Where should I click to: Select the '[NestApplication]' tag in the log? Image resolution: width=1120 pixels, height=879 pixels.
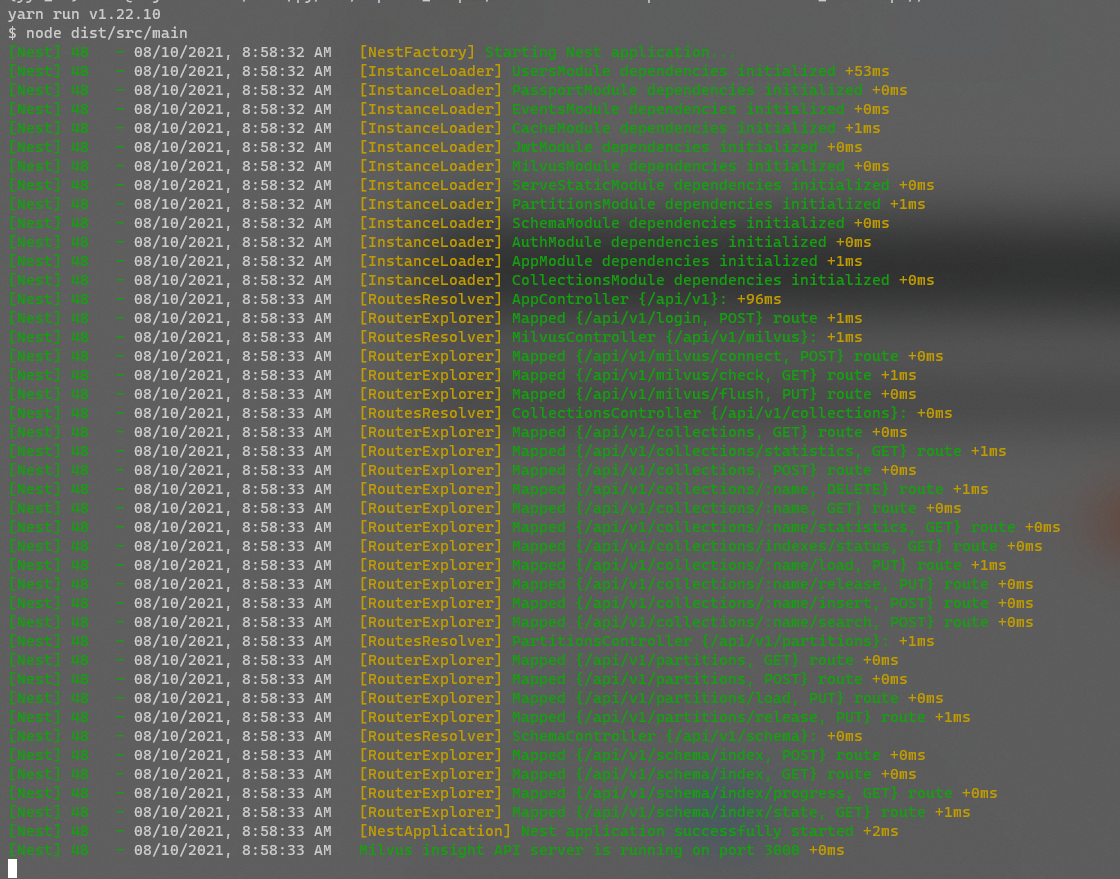coord(435,831)
